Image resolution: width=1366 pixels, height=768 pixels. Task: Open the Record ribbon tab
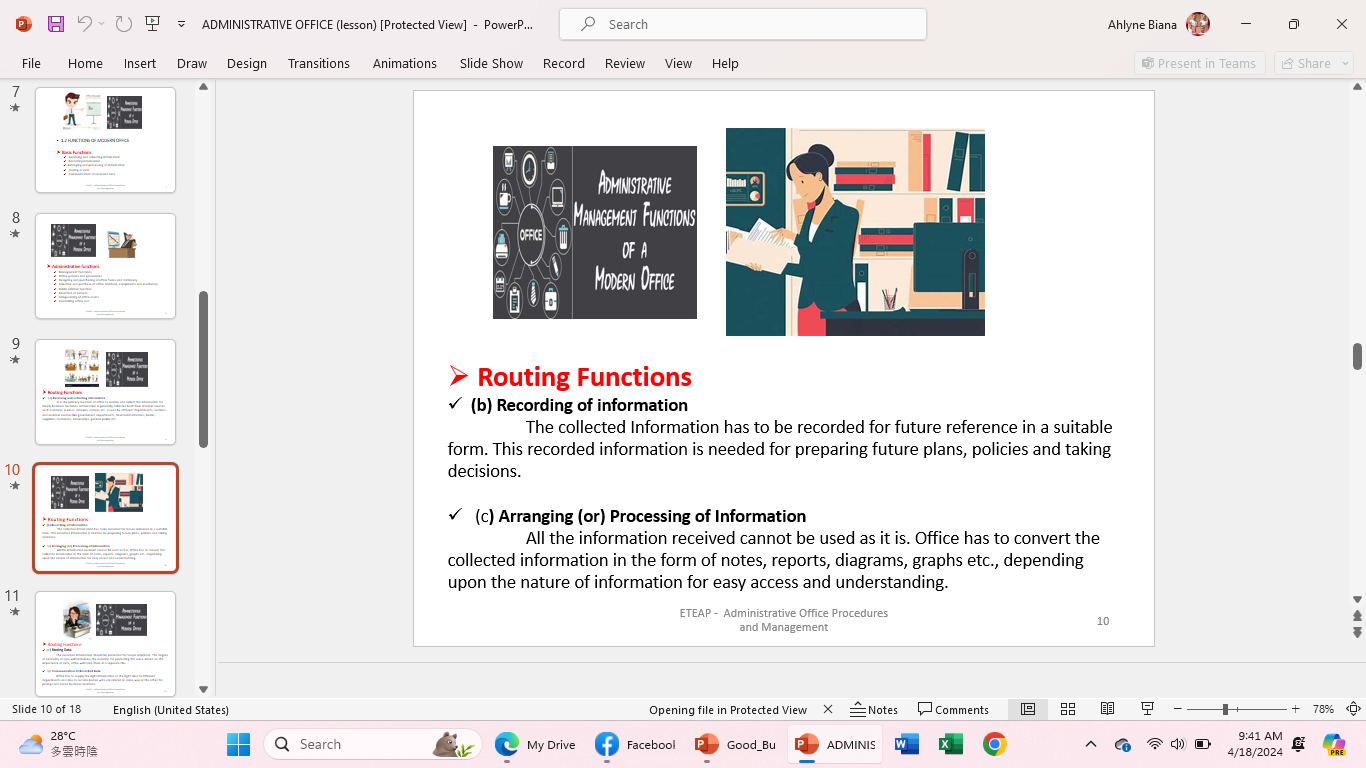tap(564, 63)
